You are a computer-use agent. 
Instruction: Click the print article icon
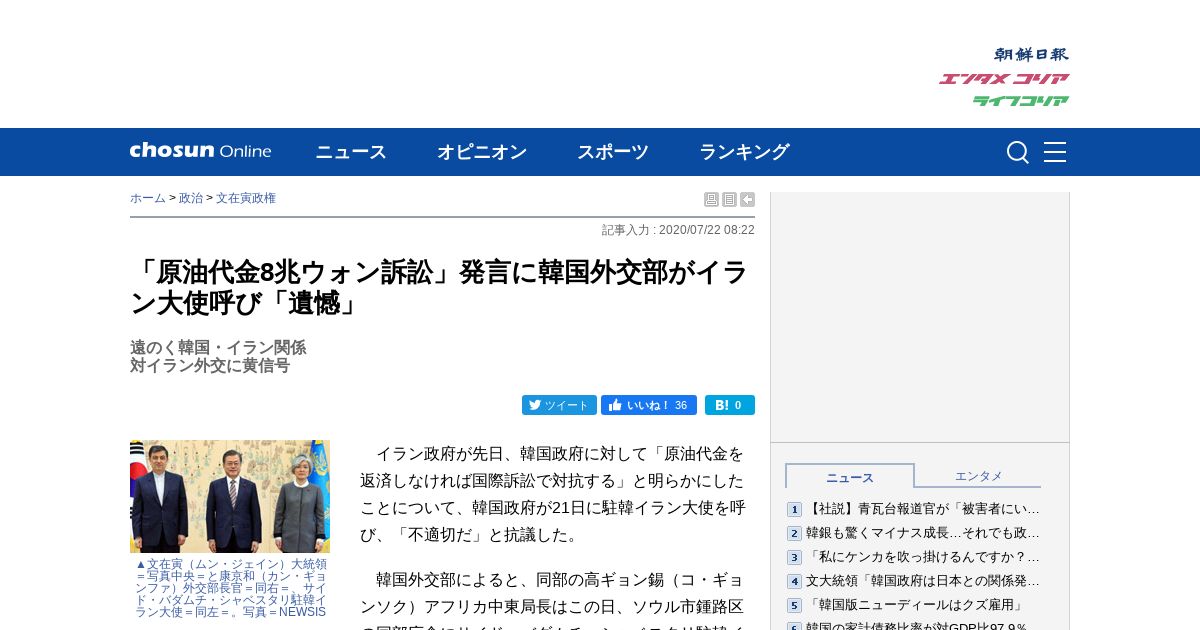tap(711, 200)
